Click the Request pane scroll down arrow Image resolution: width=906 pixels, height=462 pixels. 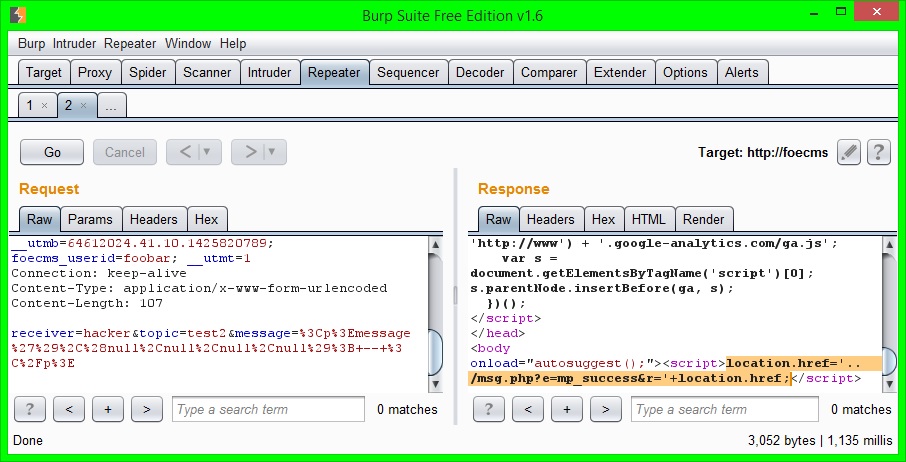pos(436,383)
